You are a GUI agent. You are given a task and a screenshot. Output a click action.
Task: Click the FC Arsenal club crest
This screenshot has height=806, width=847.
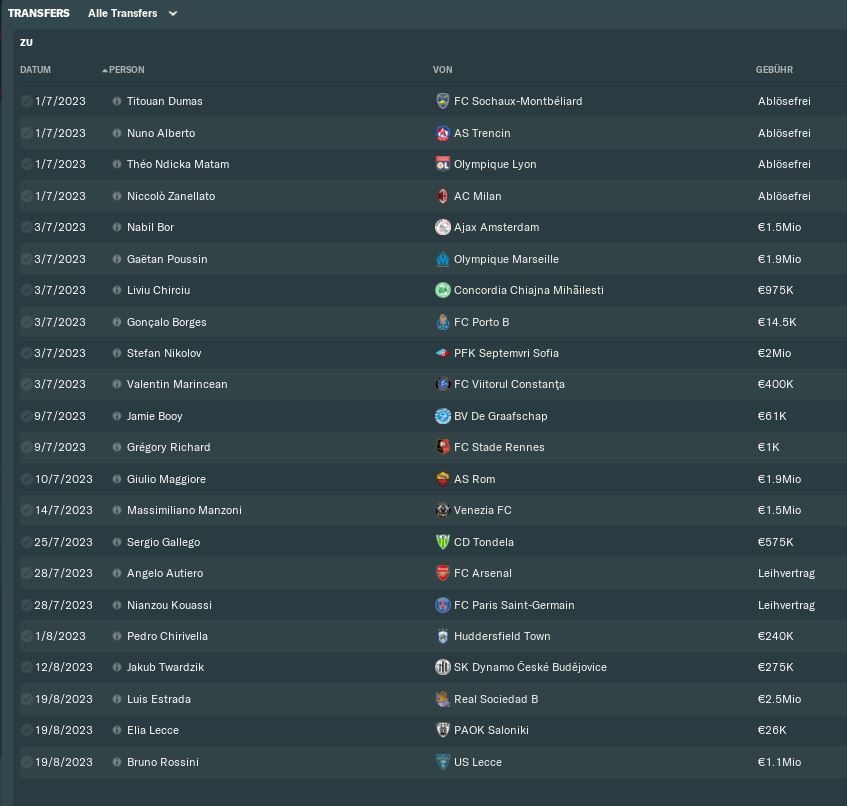pos(442,573)
